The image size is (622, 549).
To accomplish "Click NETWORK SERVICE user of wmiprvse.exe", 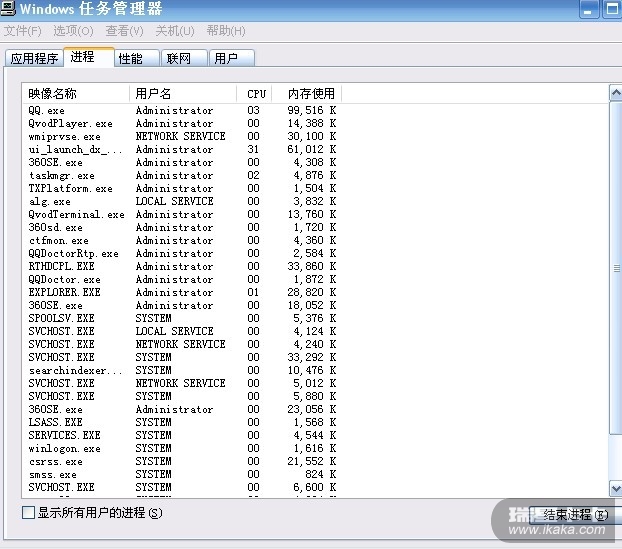I will (180, 136).
